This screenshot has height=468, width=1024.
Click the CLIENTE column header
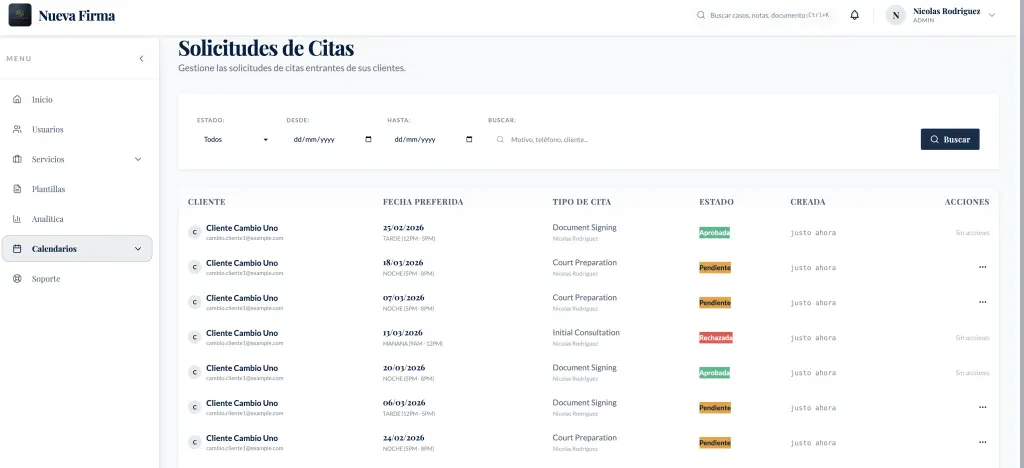tap(206, 202)
